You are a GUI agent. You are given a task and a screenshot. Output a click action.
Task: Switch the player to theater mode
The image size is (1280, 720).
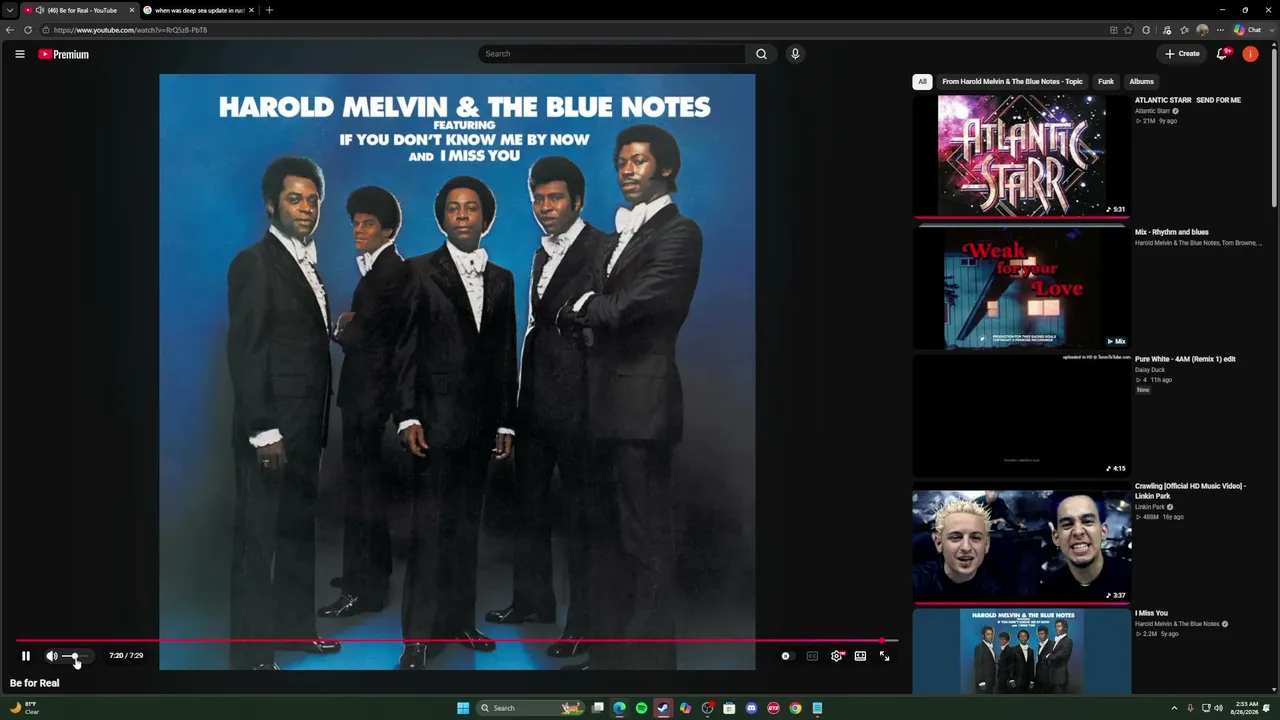click(x=860, y=656)
